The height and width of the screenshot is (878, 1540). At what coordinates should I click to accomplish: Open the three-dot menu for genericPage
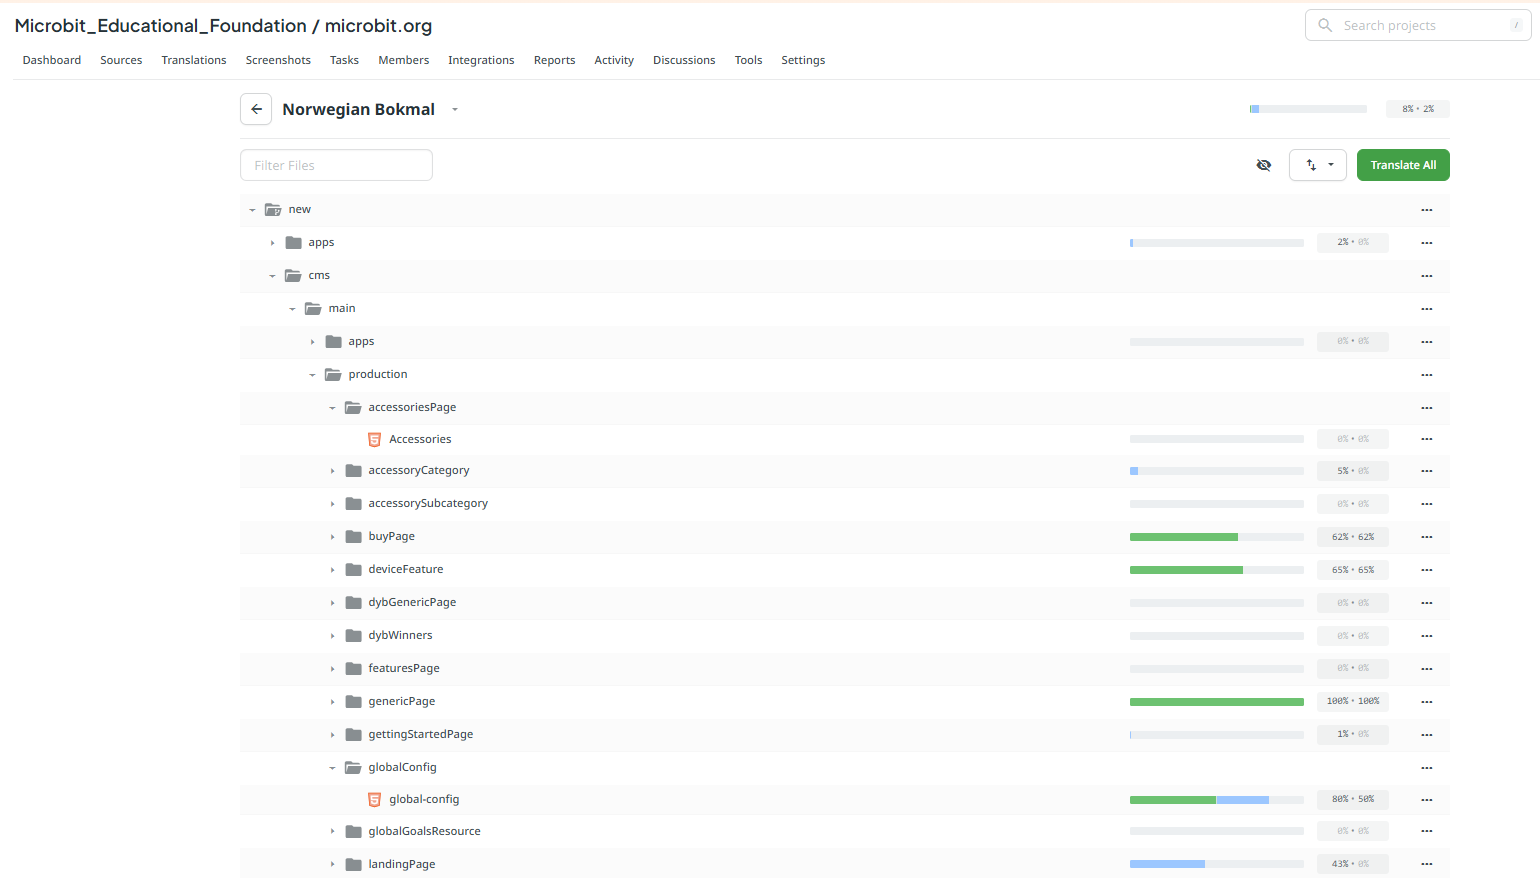[x=1427, y=701]
